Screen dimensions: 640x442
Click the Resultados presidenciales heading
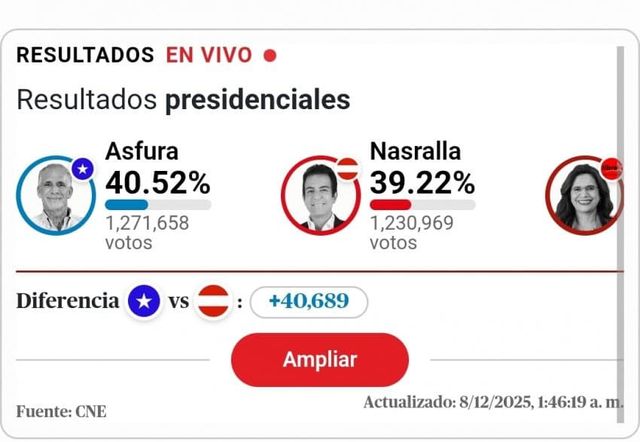point(183,100)
